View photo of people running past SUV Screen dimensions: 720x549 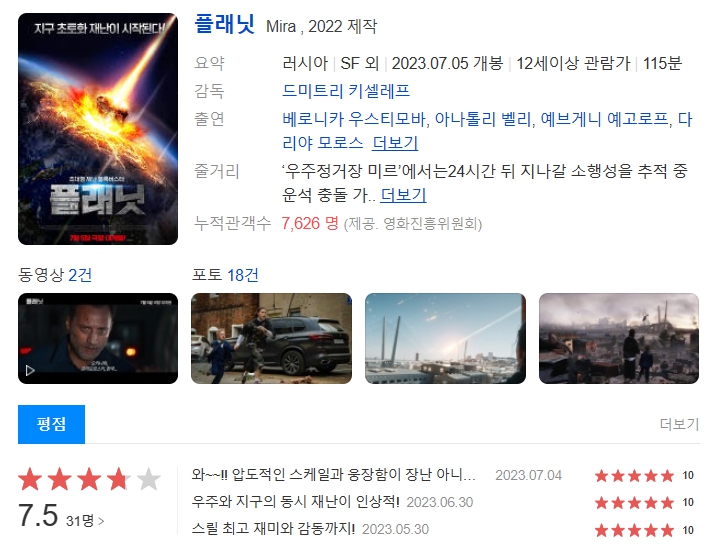pyautogui.click(x=271, y=338)
